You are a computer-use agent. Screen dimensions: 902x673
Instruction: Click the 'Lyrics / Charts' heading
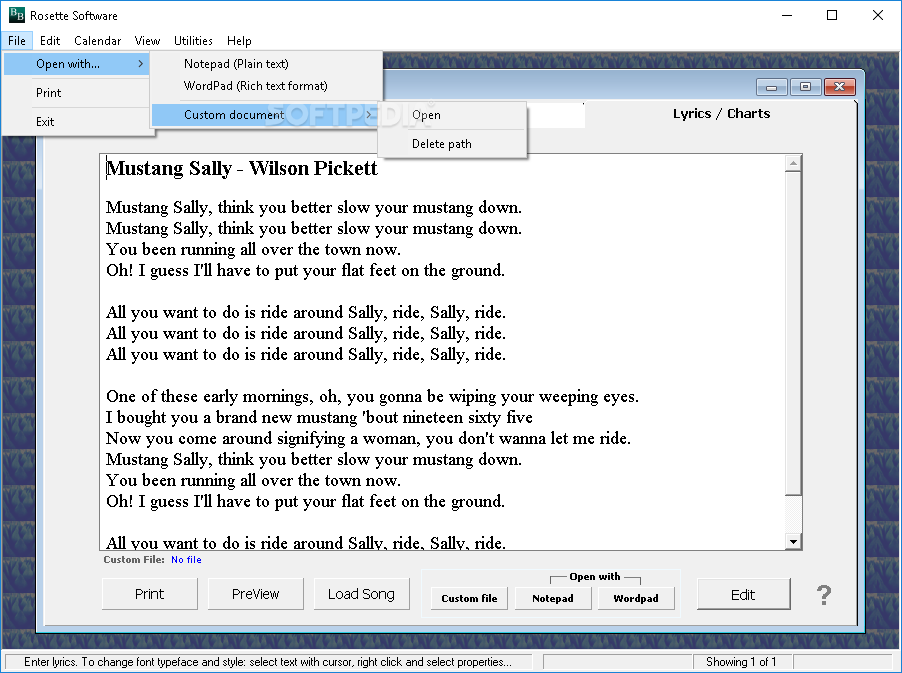(721, 113)
